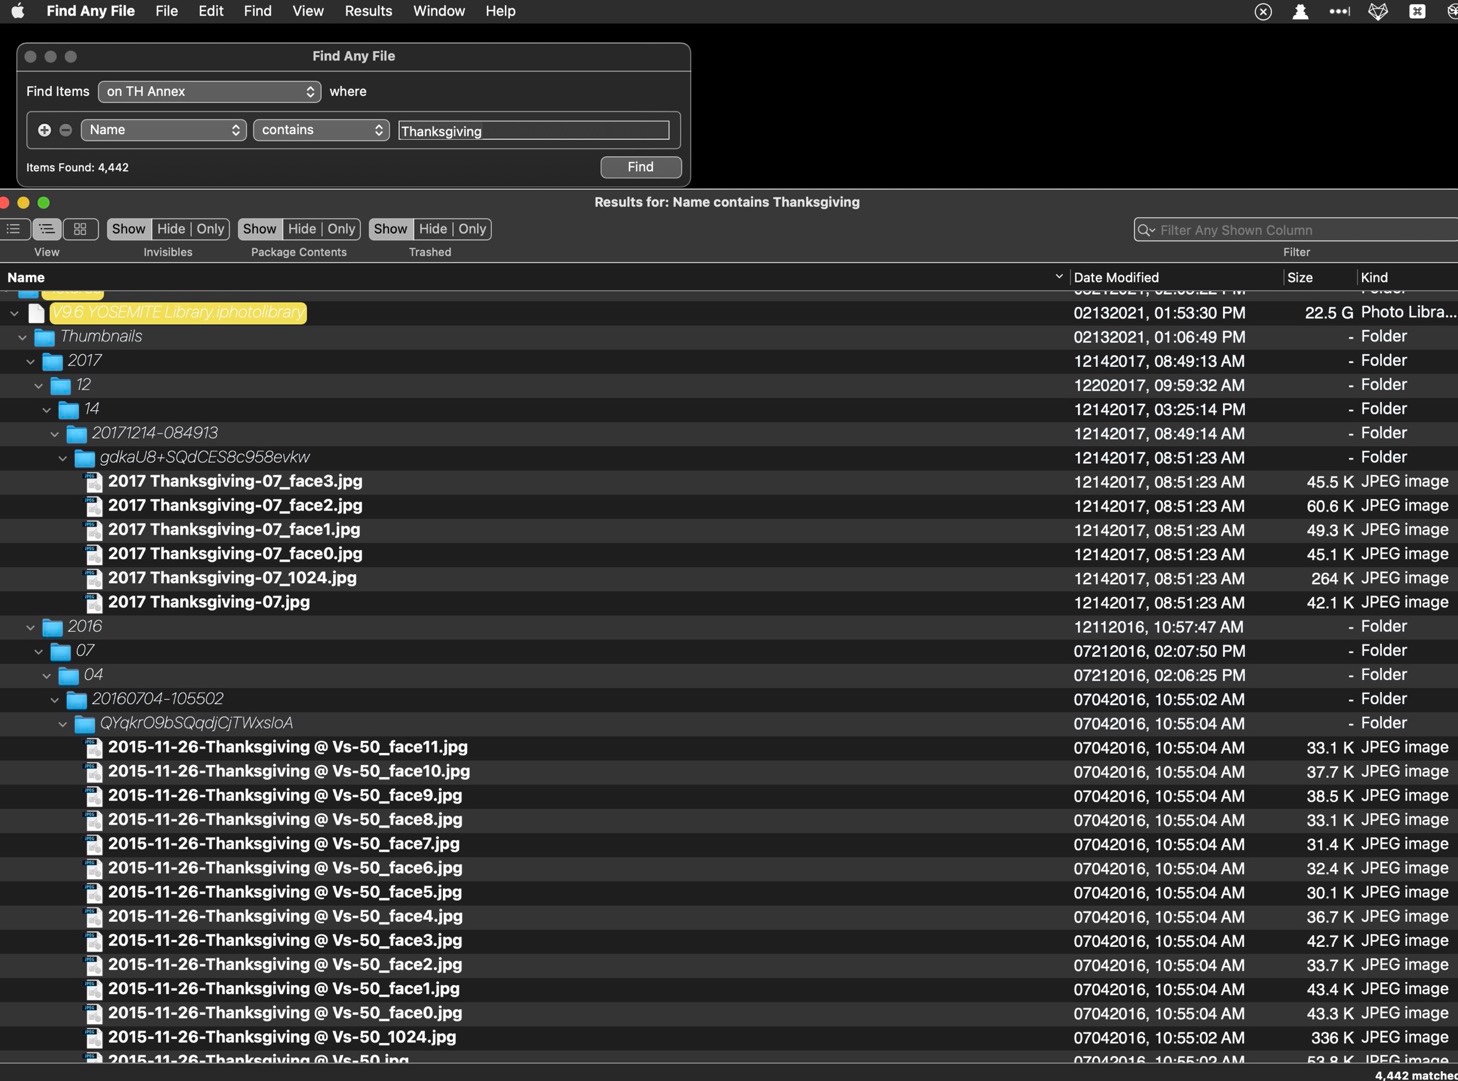Open the File menu
Image resolution: width=1458 pixels, height=1081 pixels.
[166, 11]
